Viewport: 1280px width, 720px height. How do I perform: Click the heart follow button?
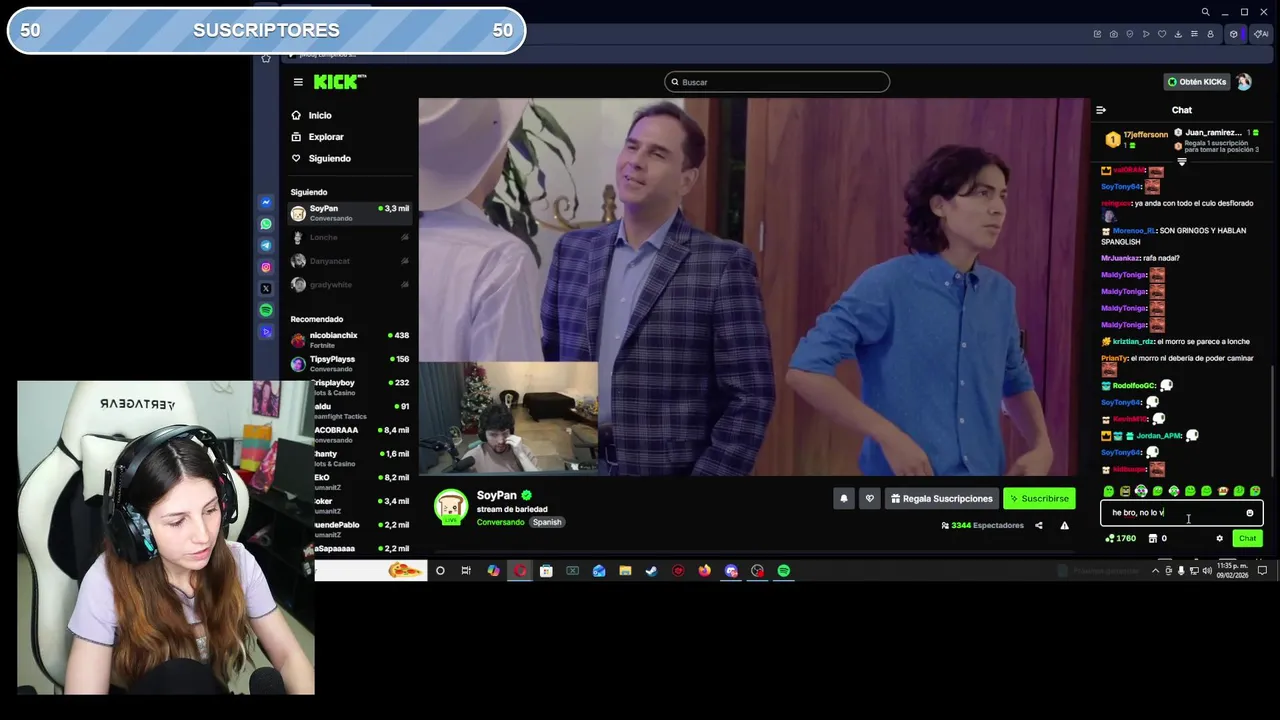coord(869,498)
